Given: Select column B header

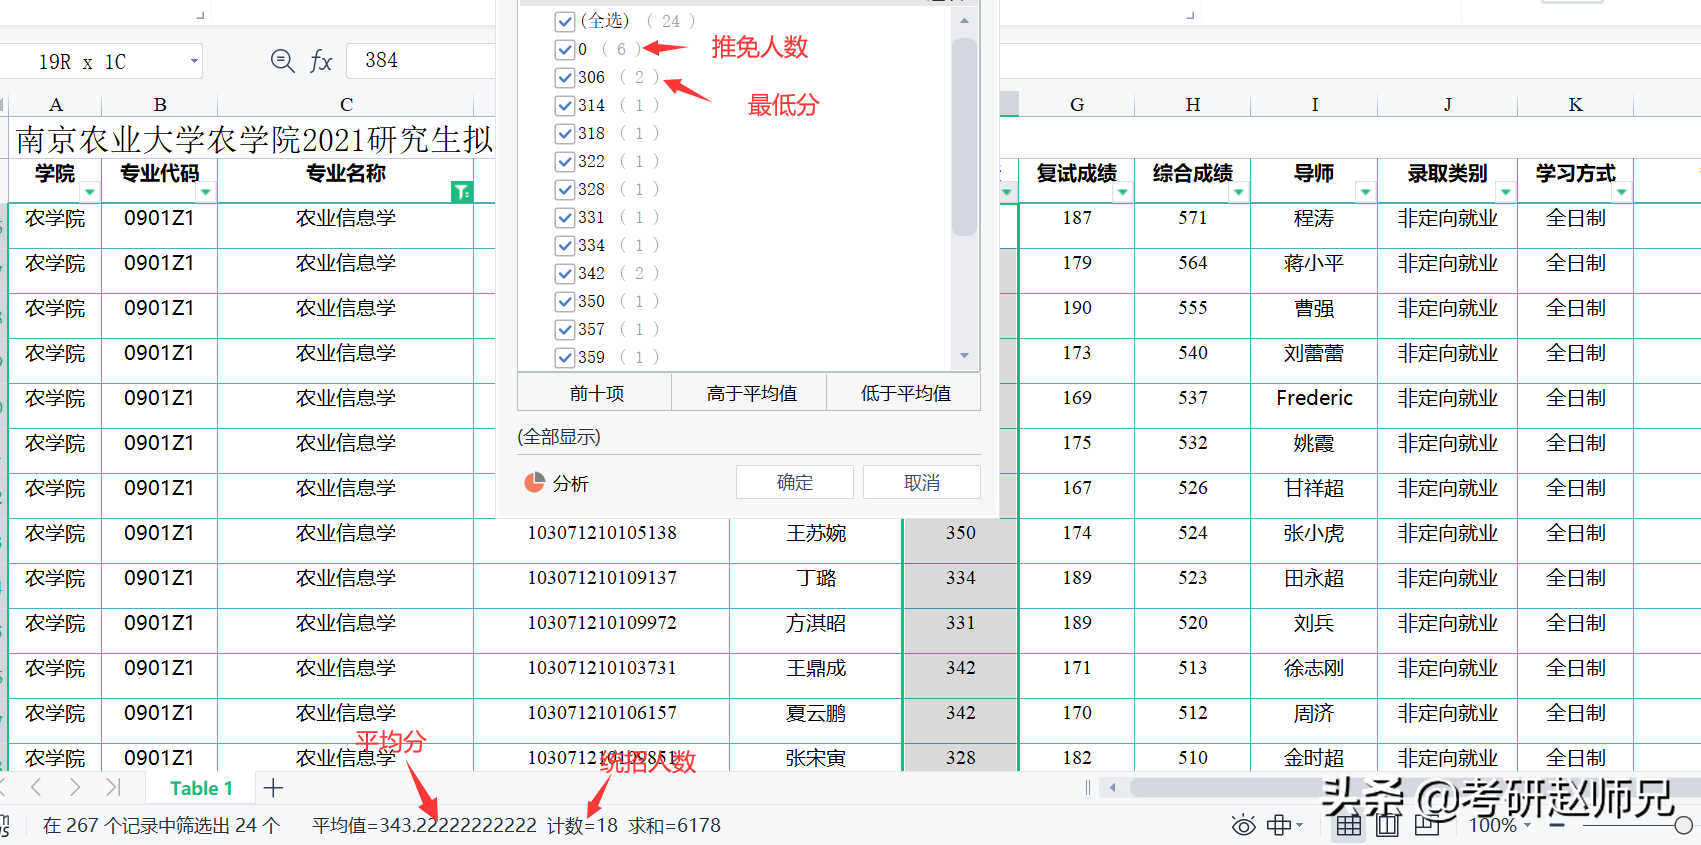Looking at the screenshot, I should [160, 104].
